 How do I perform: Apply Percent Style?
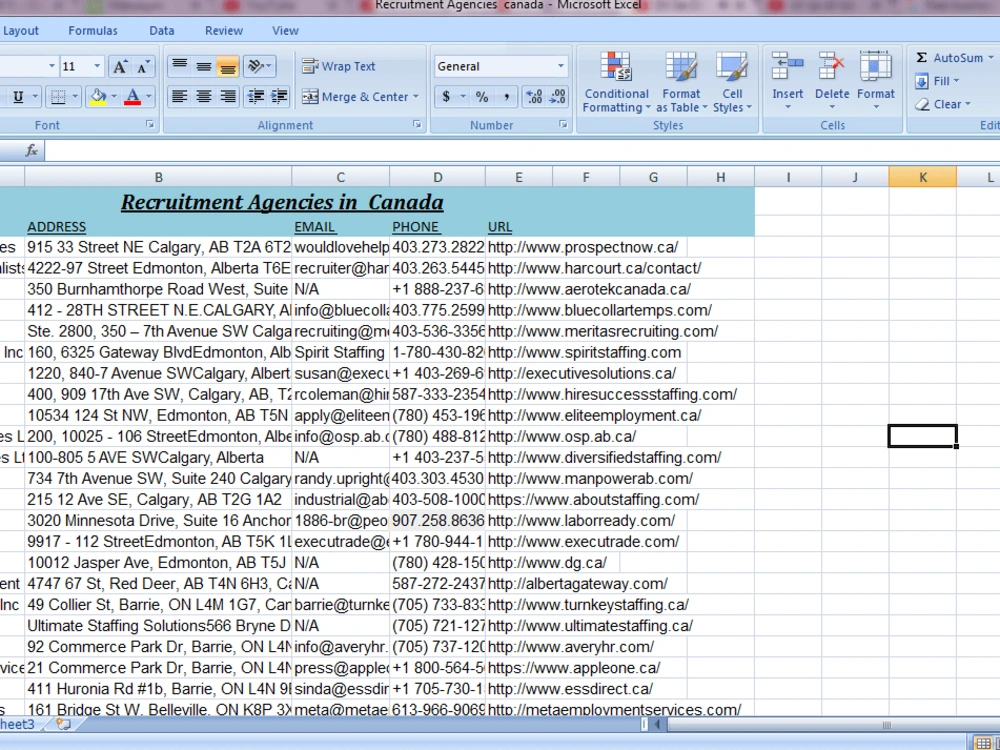[x=482, y=97]
